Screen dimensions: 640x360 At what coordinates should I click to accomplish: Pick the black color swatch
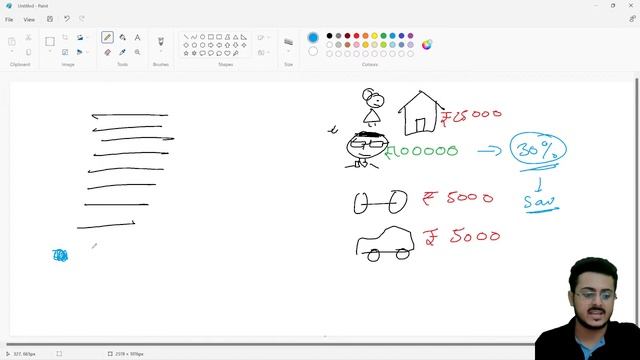[329, 36]
